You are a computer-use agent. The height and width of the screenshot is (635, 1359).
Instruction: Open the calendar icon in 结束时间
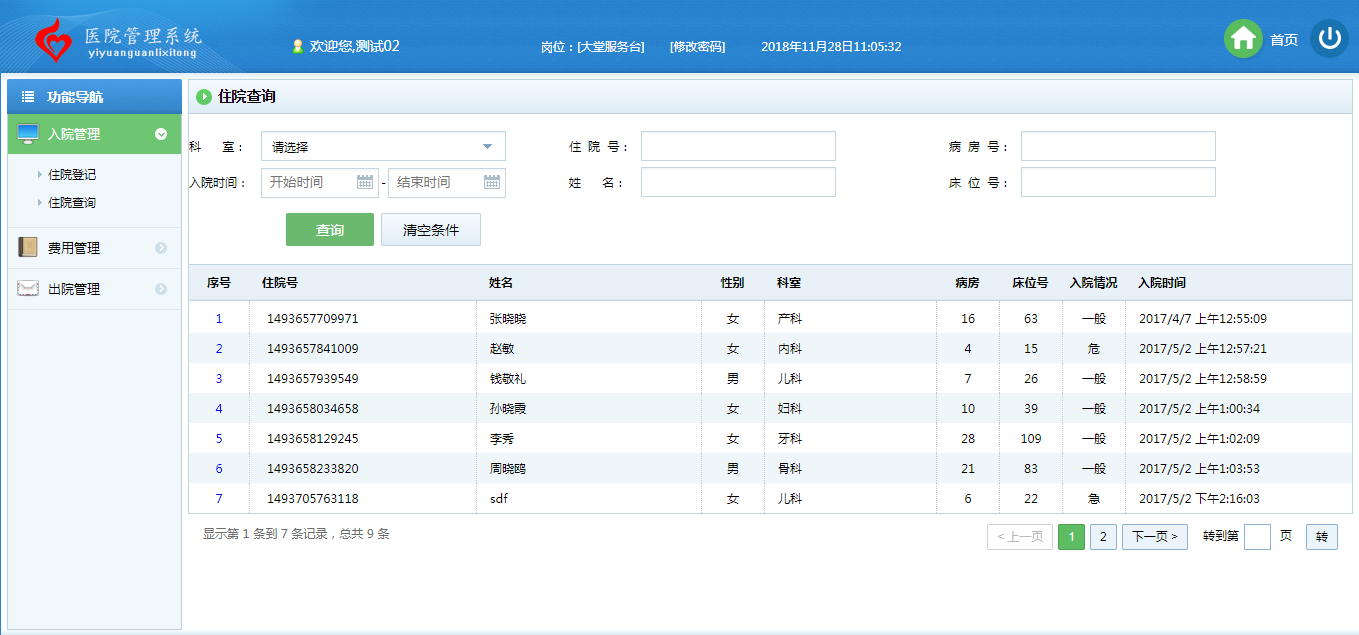pos(492,182)
